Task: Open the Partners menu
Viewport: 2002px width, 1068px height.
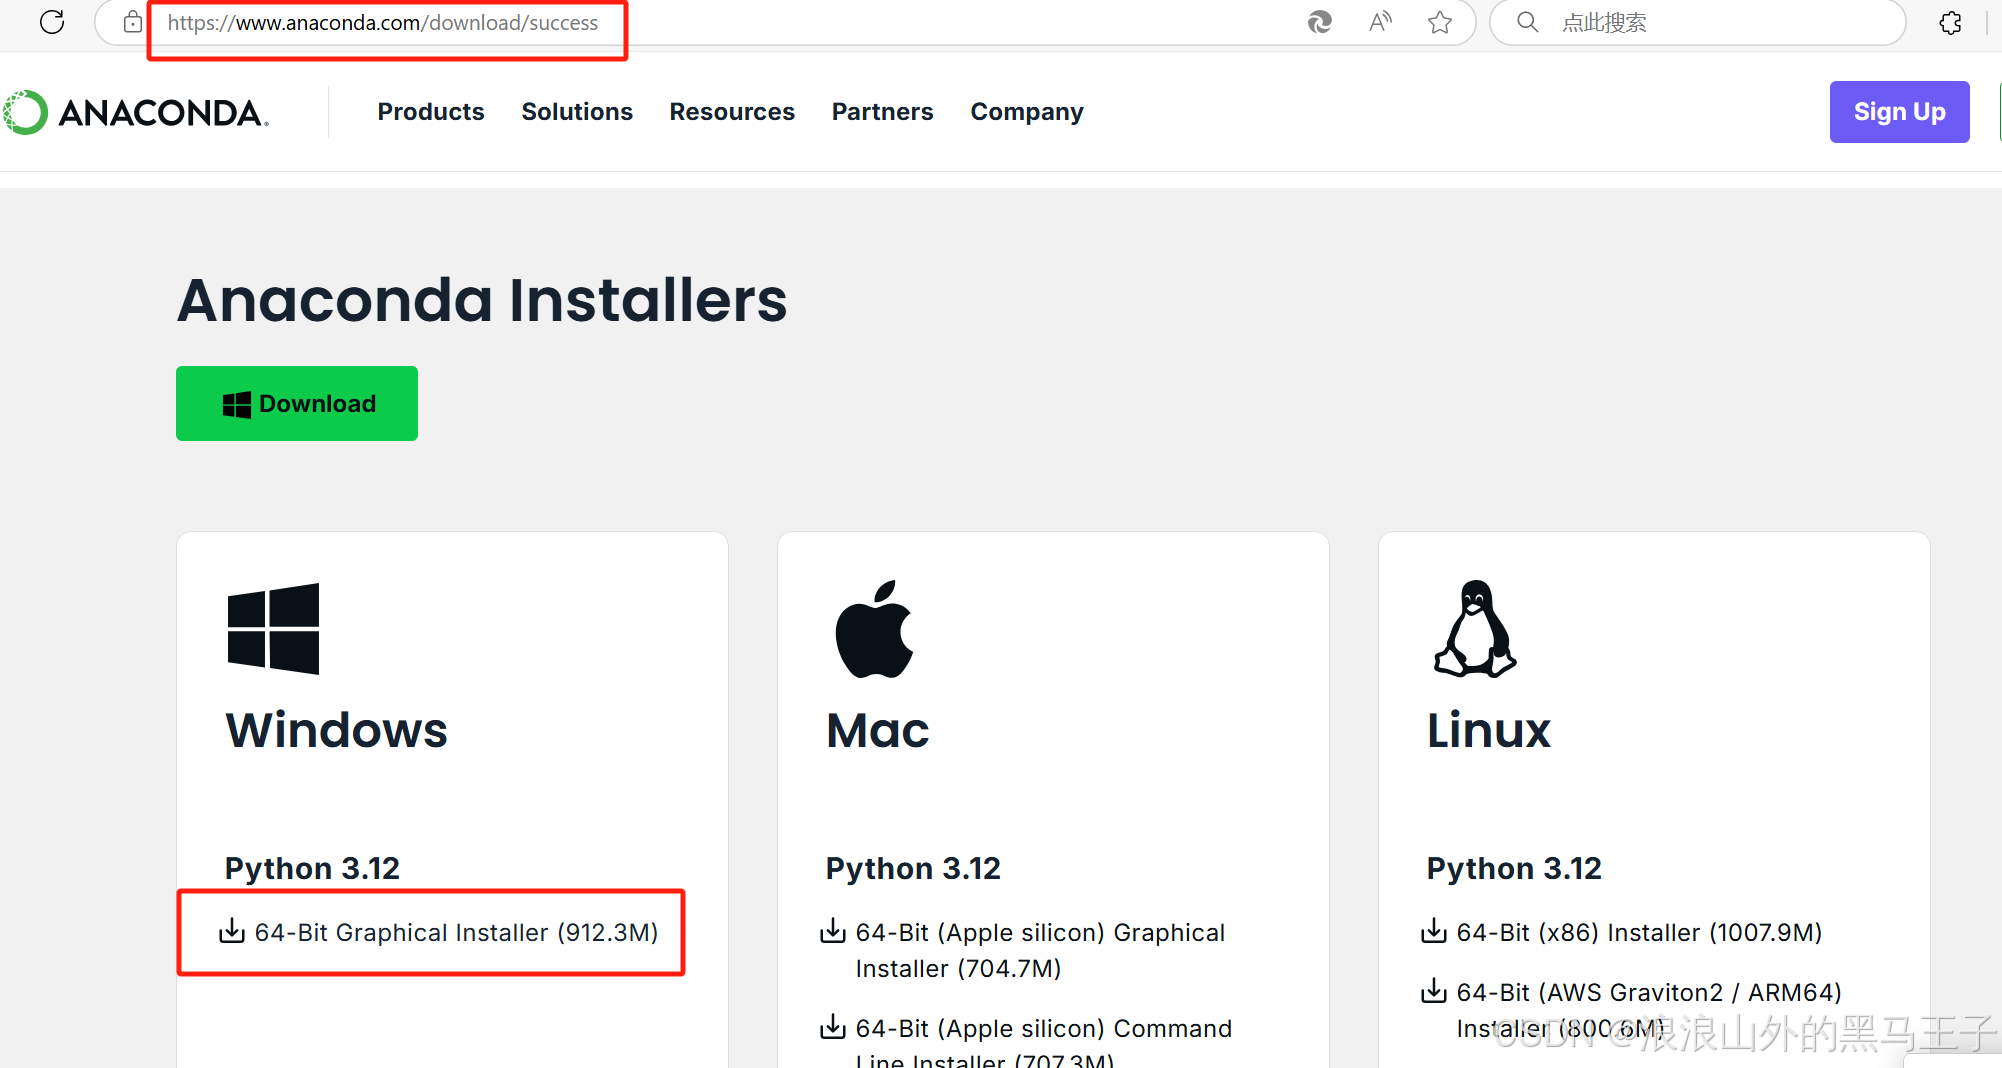Action: tap(883, 112)
